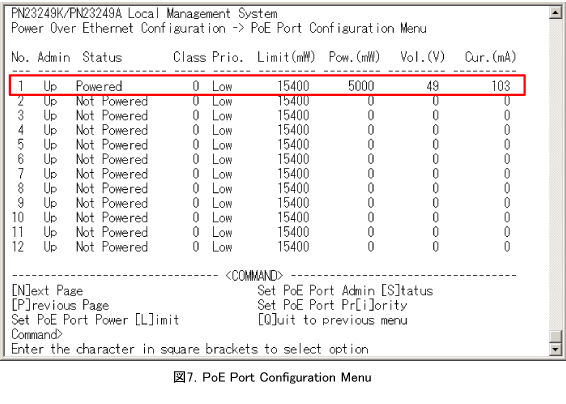This screenshot has width=566, height=404.
Task: Click 'Not Powered' status in row 2
Action: click(112, 101)
